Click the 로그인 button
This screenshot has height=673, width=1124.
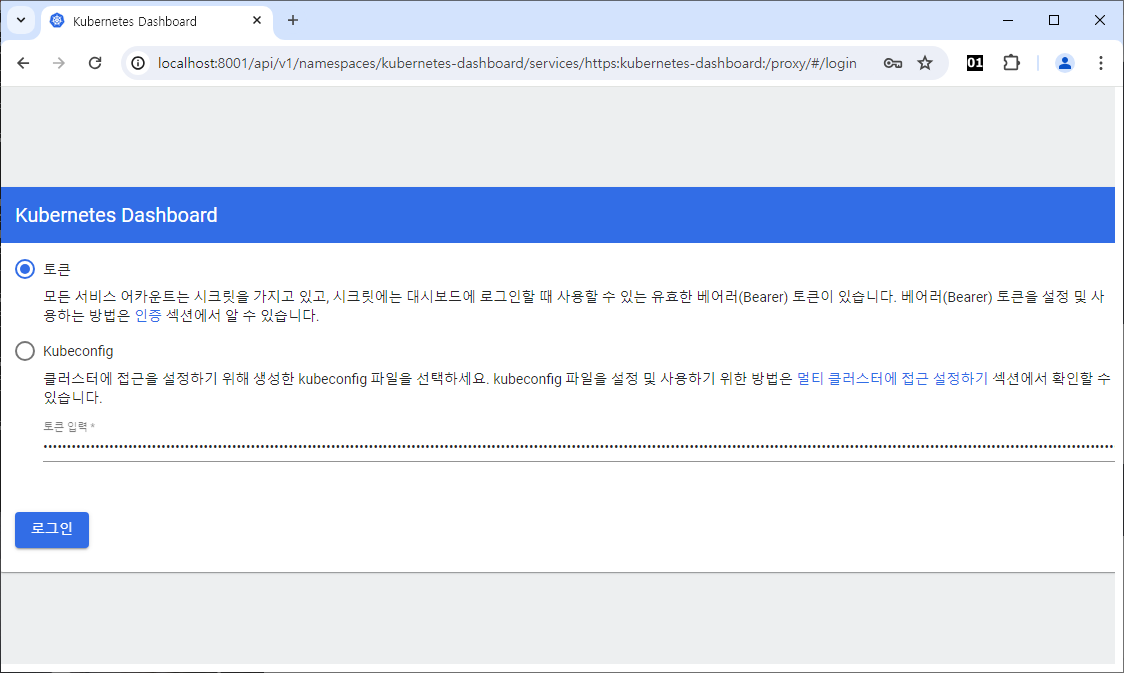point(52,530)
